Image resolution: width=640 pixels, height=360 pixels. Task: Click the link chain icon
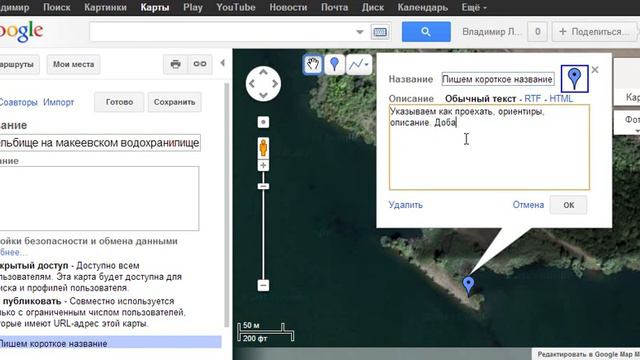coord(200,64)
